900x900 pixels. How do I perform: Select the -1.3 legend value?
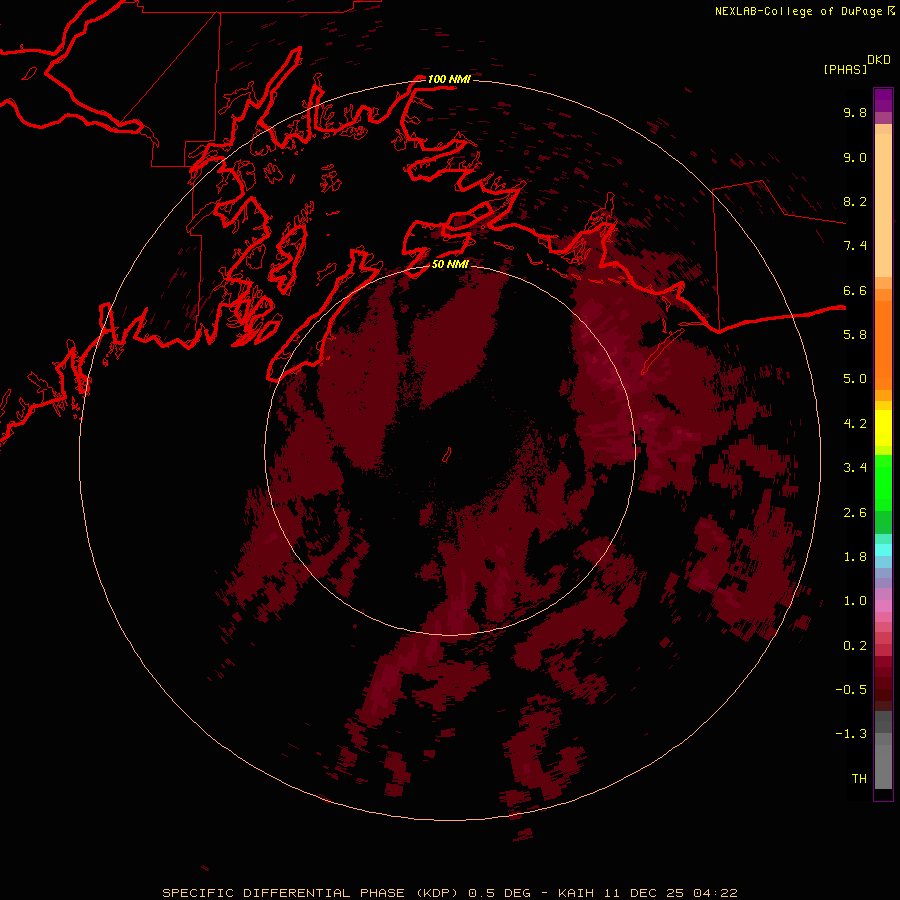851,734
